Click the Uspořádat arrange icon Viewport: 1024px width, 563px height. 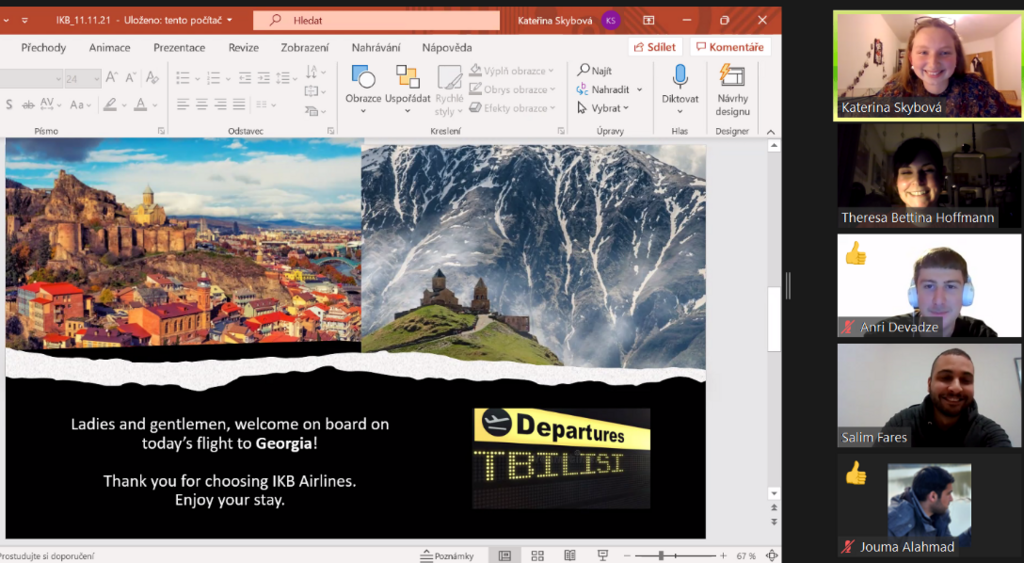click(408, 77)
